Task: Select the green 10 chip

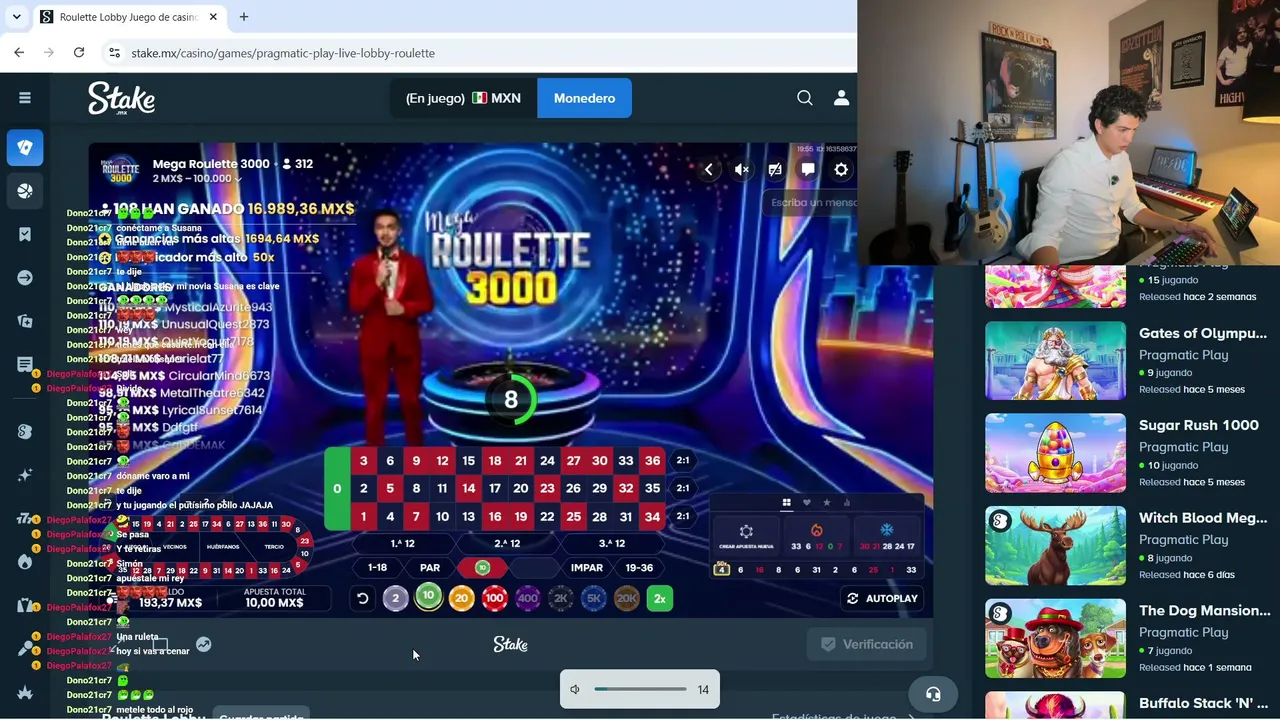Action: [428, 597]
